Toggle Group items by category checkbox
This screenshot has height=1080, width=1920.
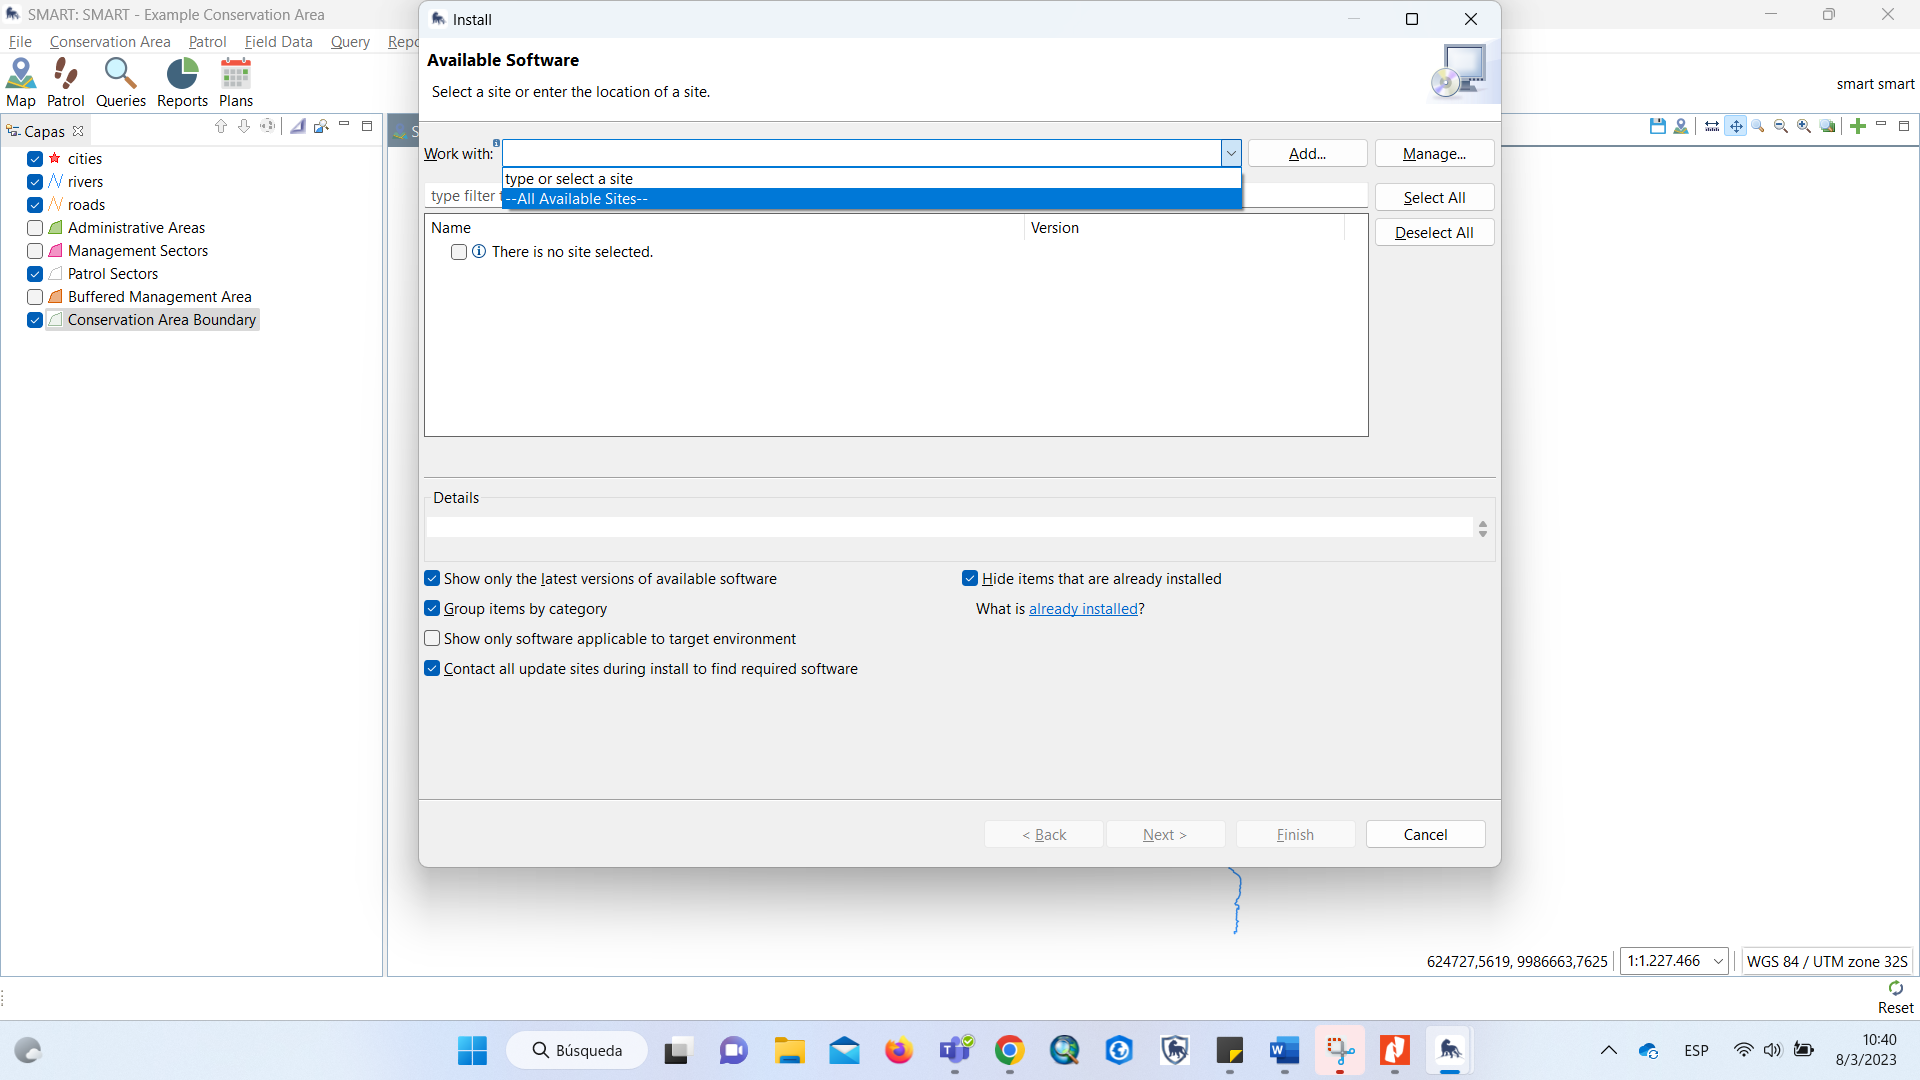point(432,608)
